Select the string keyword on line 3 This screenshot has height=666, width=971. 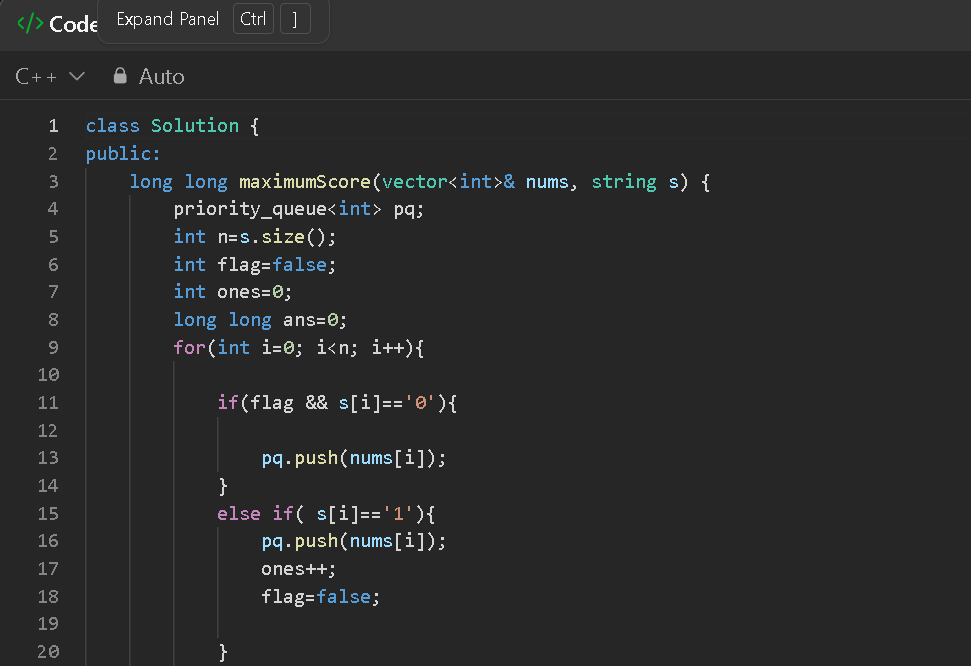coord(624,181)
